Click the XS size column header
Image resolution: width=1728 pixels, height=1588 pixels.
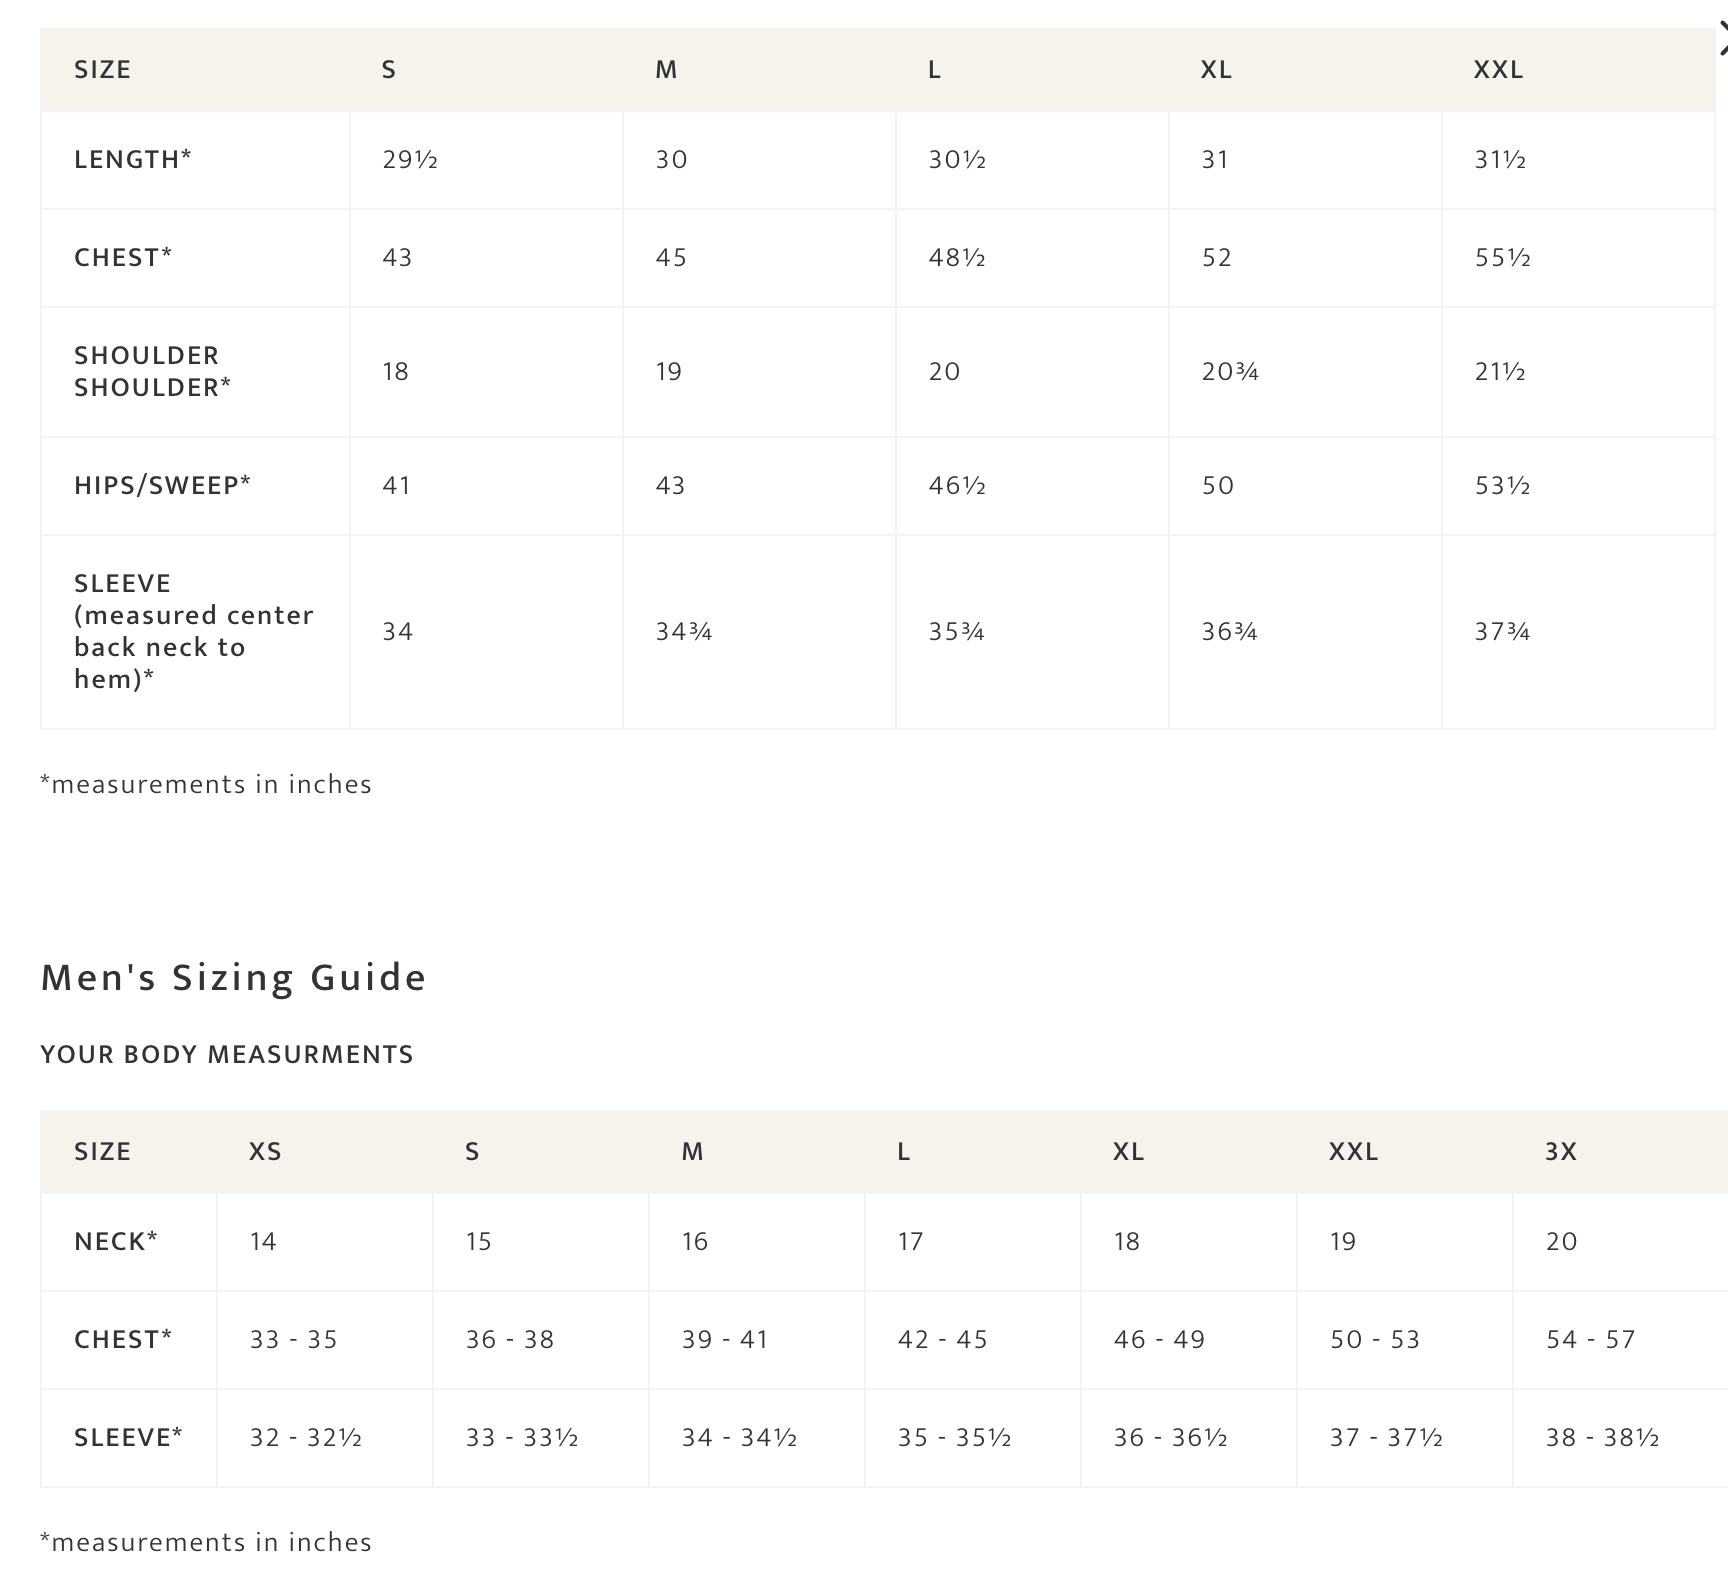tap(265, 1151)
